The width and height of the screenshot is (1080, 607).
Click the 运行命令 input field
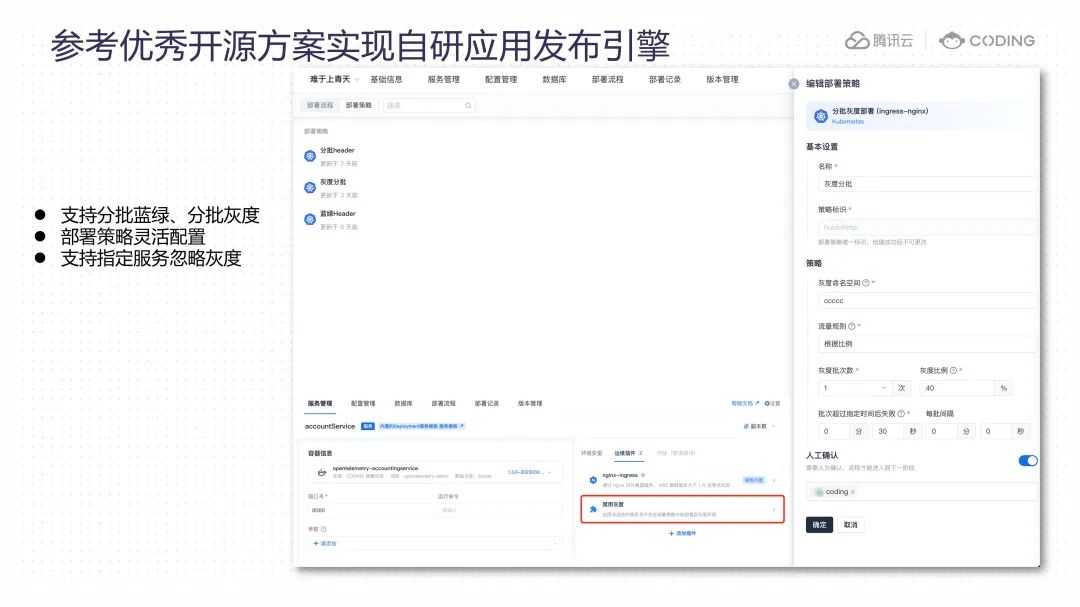tap(499, 511)
